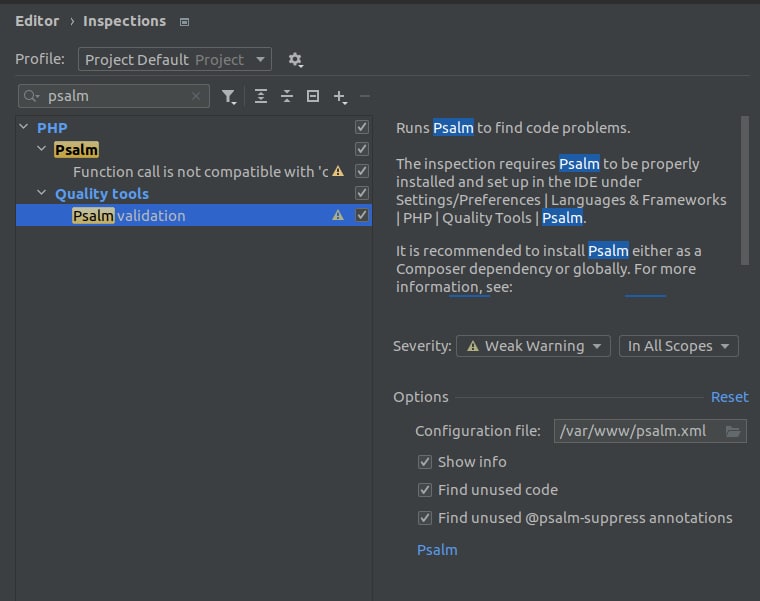Select the Psalm group label
The width and height of the screenshot is (760, 601).
point(77,150)
